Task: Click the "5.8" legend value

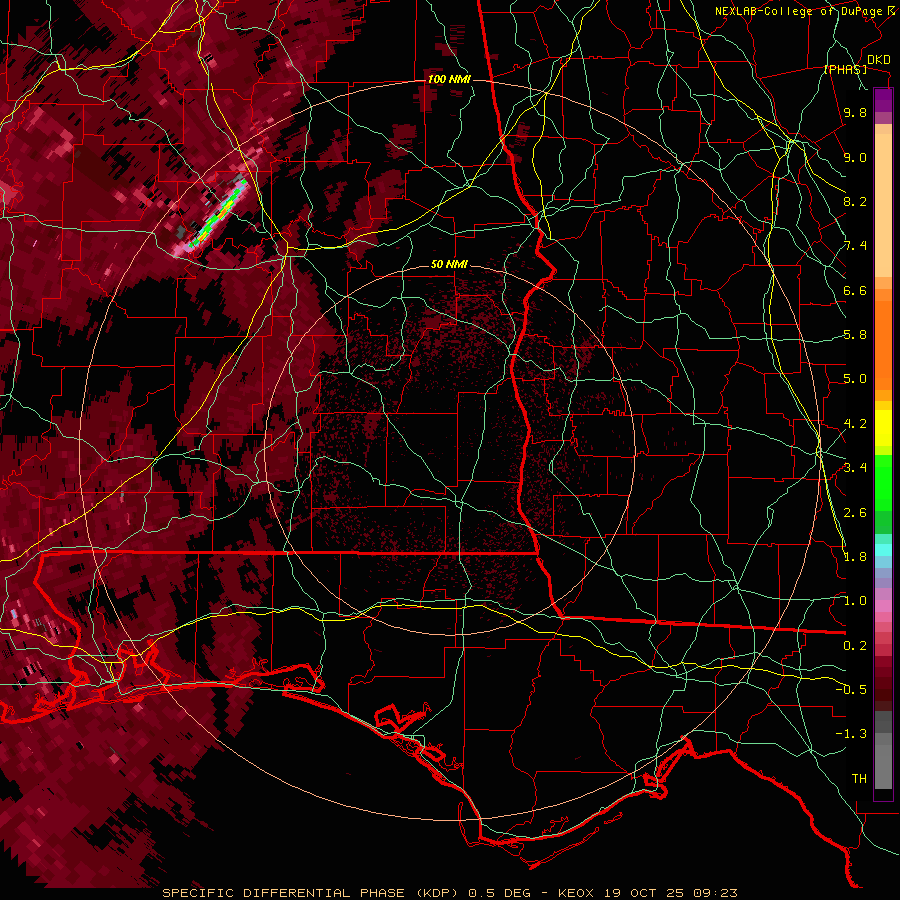Action: pyautogui.click(x=855, y=335)
